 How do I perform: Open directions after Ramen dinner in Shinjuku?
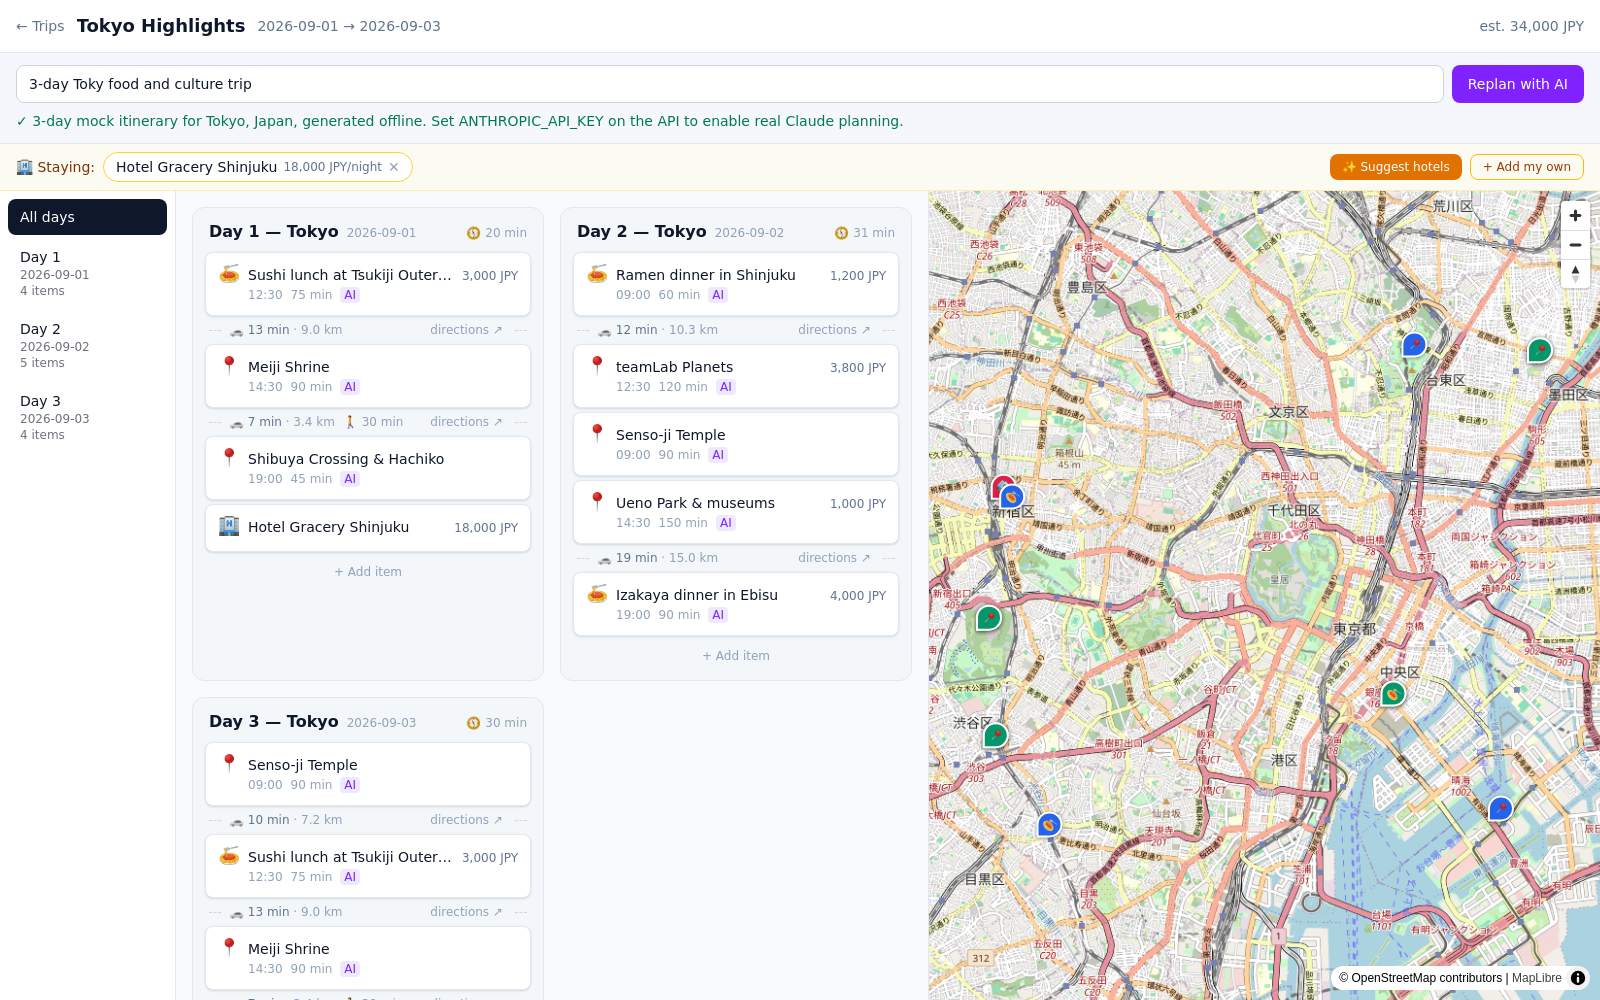[x=834, y=330]
